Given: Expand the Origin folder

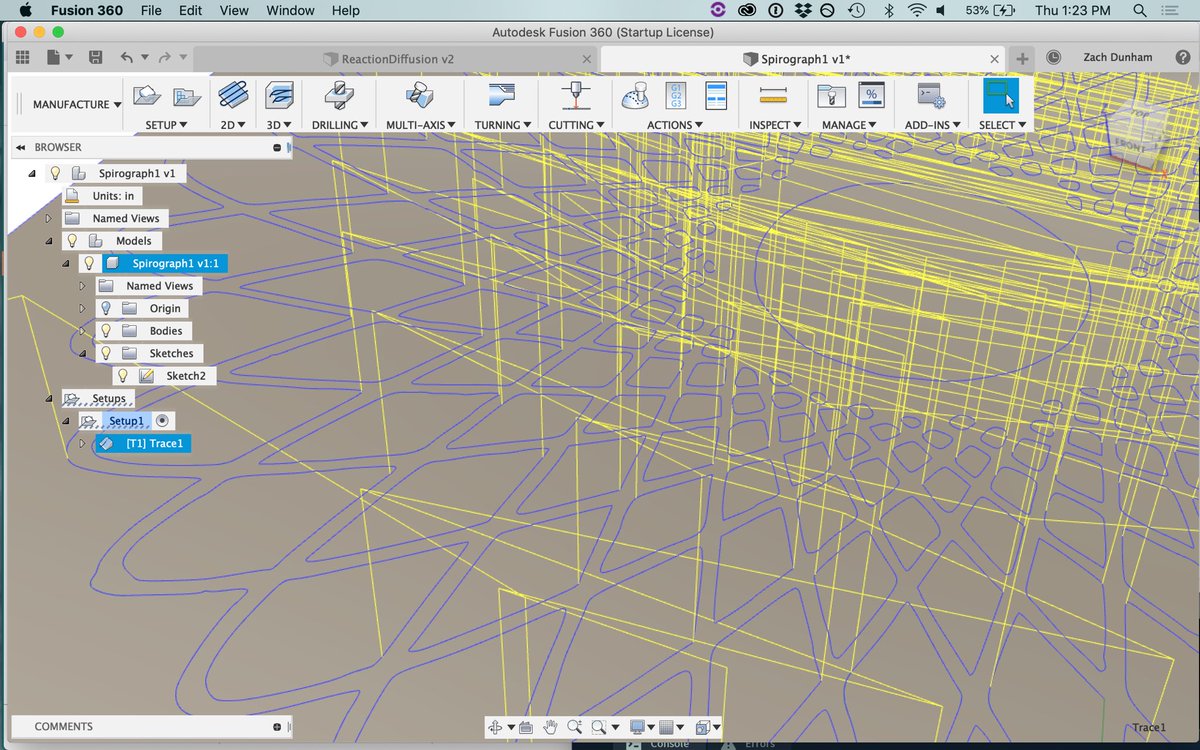Looking at the screenshot, I should [82, 308].
